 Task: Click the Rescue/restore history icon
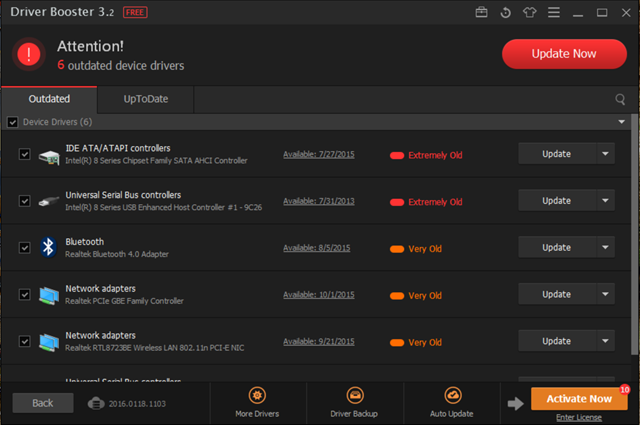point(505,13)
